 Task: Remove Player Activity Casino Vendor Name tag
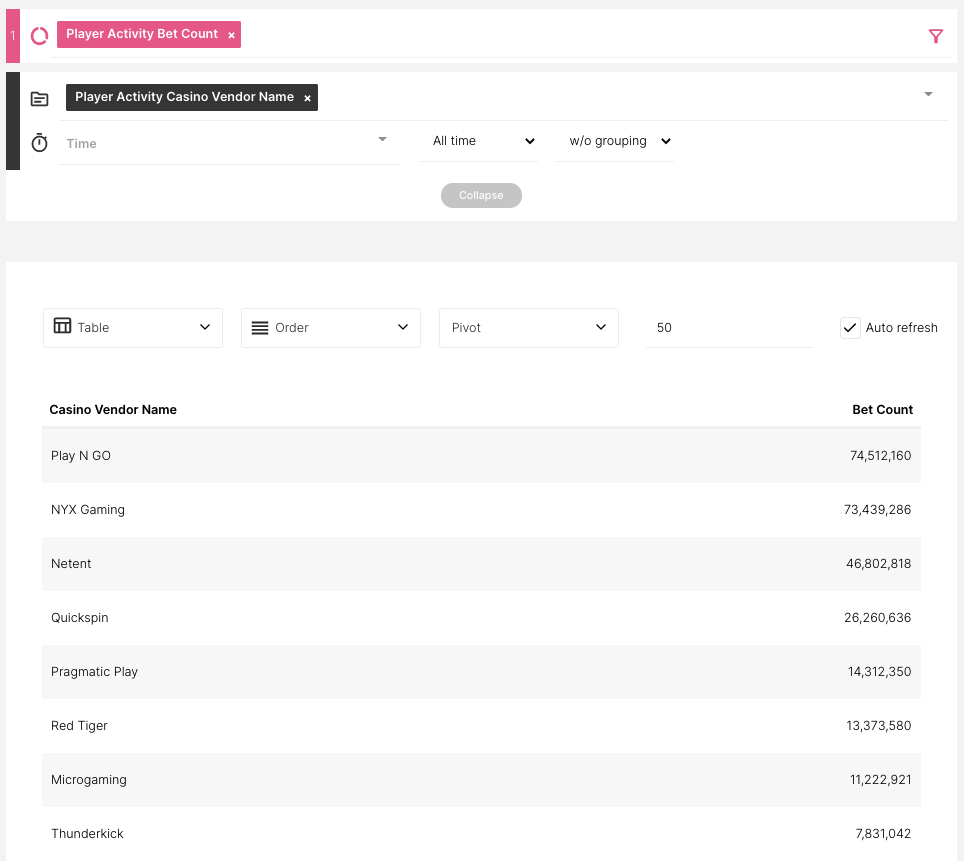pyautogui.click(x=307, y=98)
